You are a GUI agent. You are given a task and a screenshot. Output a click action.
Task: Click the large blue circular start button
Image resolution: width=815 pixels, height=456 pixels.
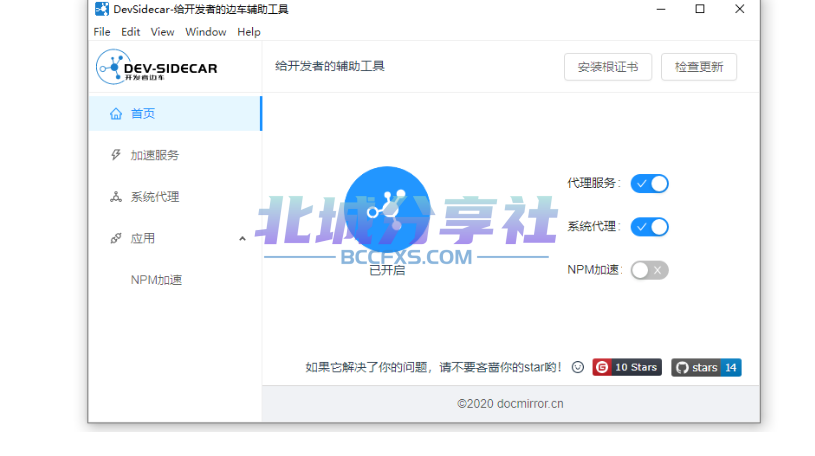click(x=387, y=210)
